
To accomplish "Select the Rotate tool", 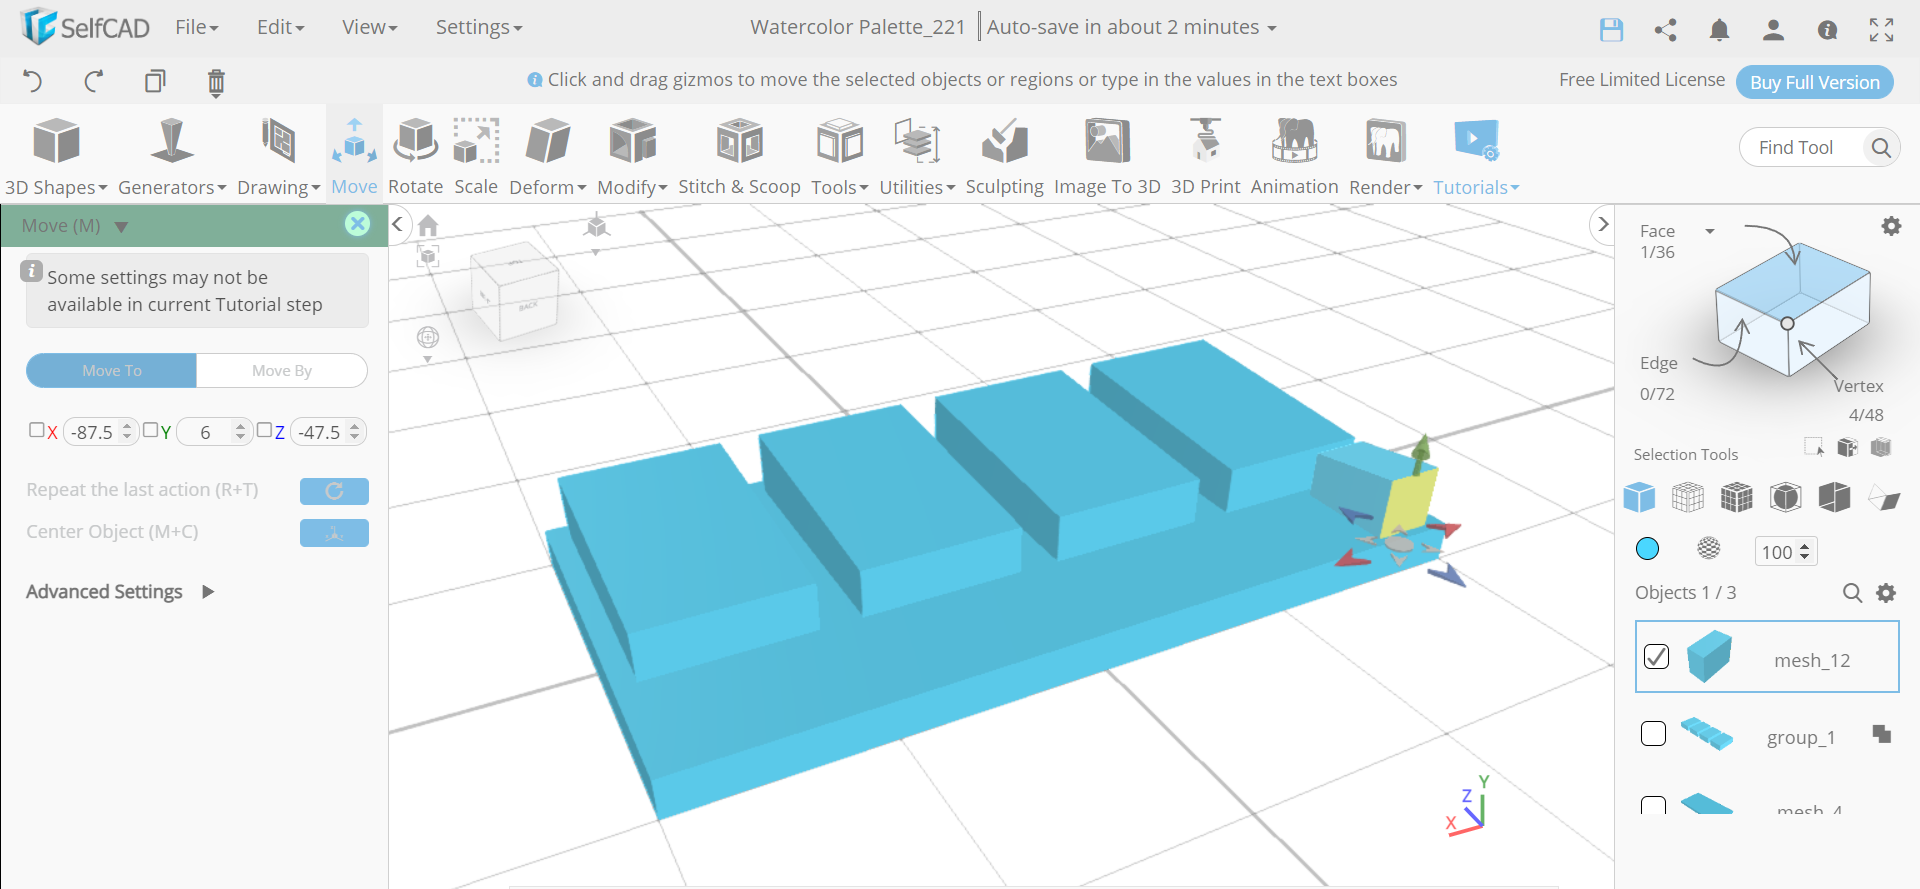I will [x=416, y=156].
